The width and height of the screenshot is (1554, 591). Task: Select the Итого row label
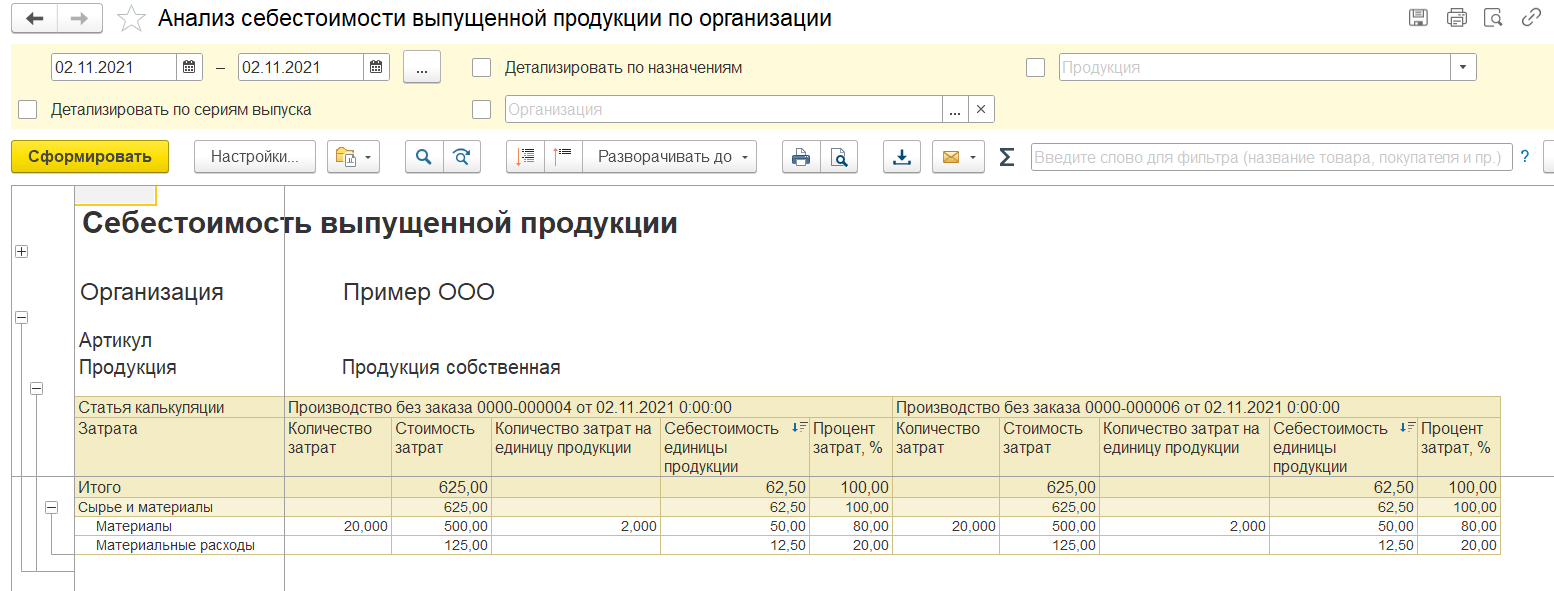click(x=99, y=488)
